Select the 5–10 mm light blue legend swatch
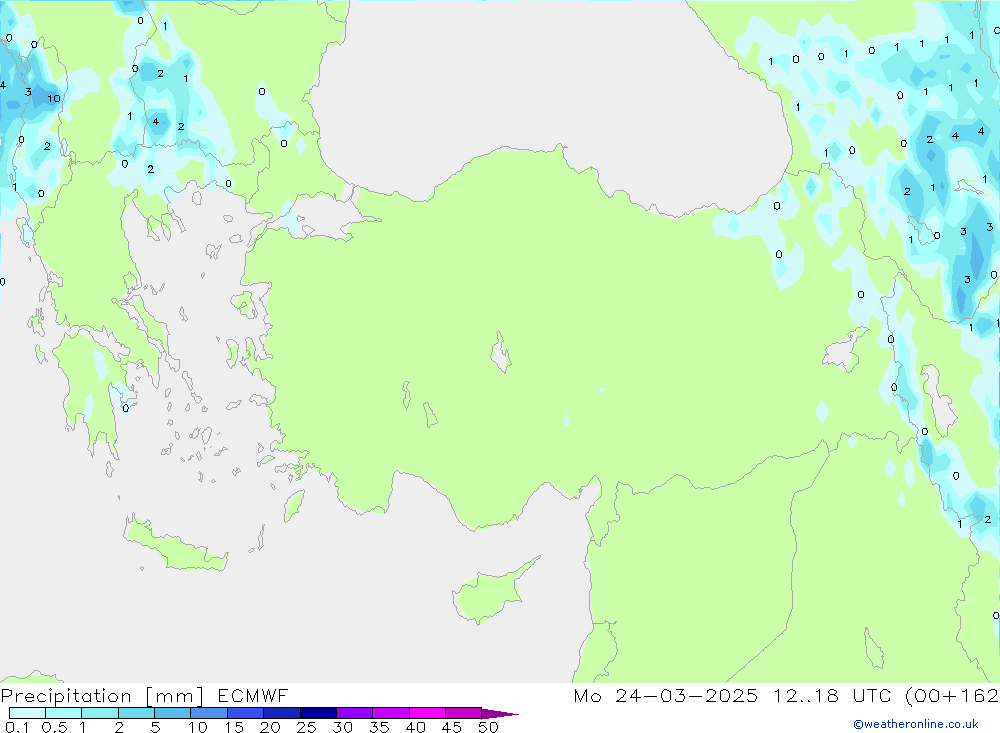Image resolution: width=1000 pixels, height=733 pixels. pos(173,713)
